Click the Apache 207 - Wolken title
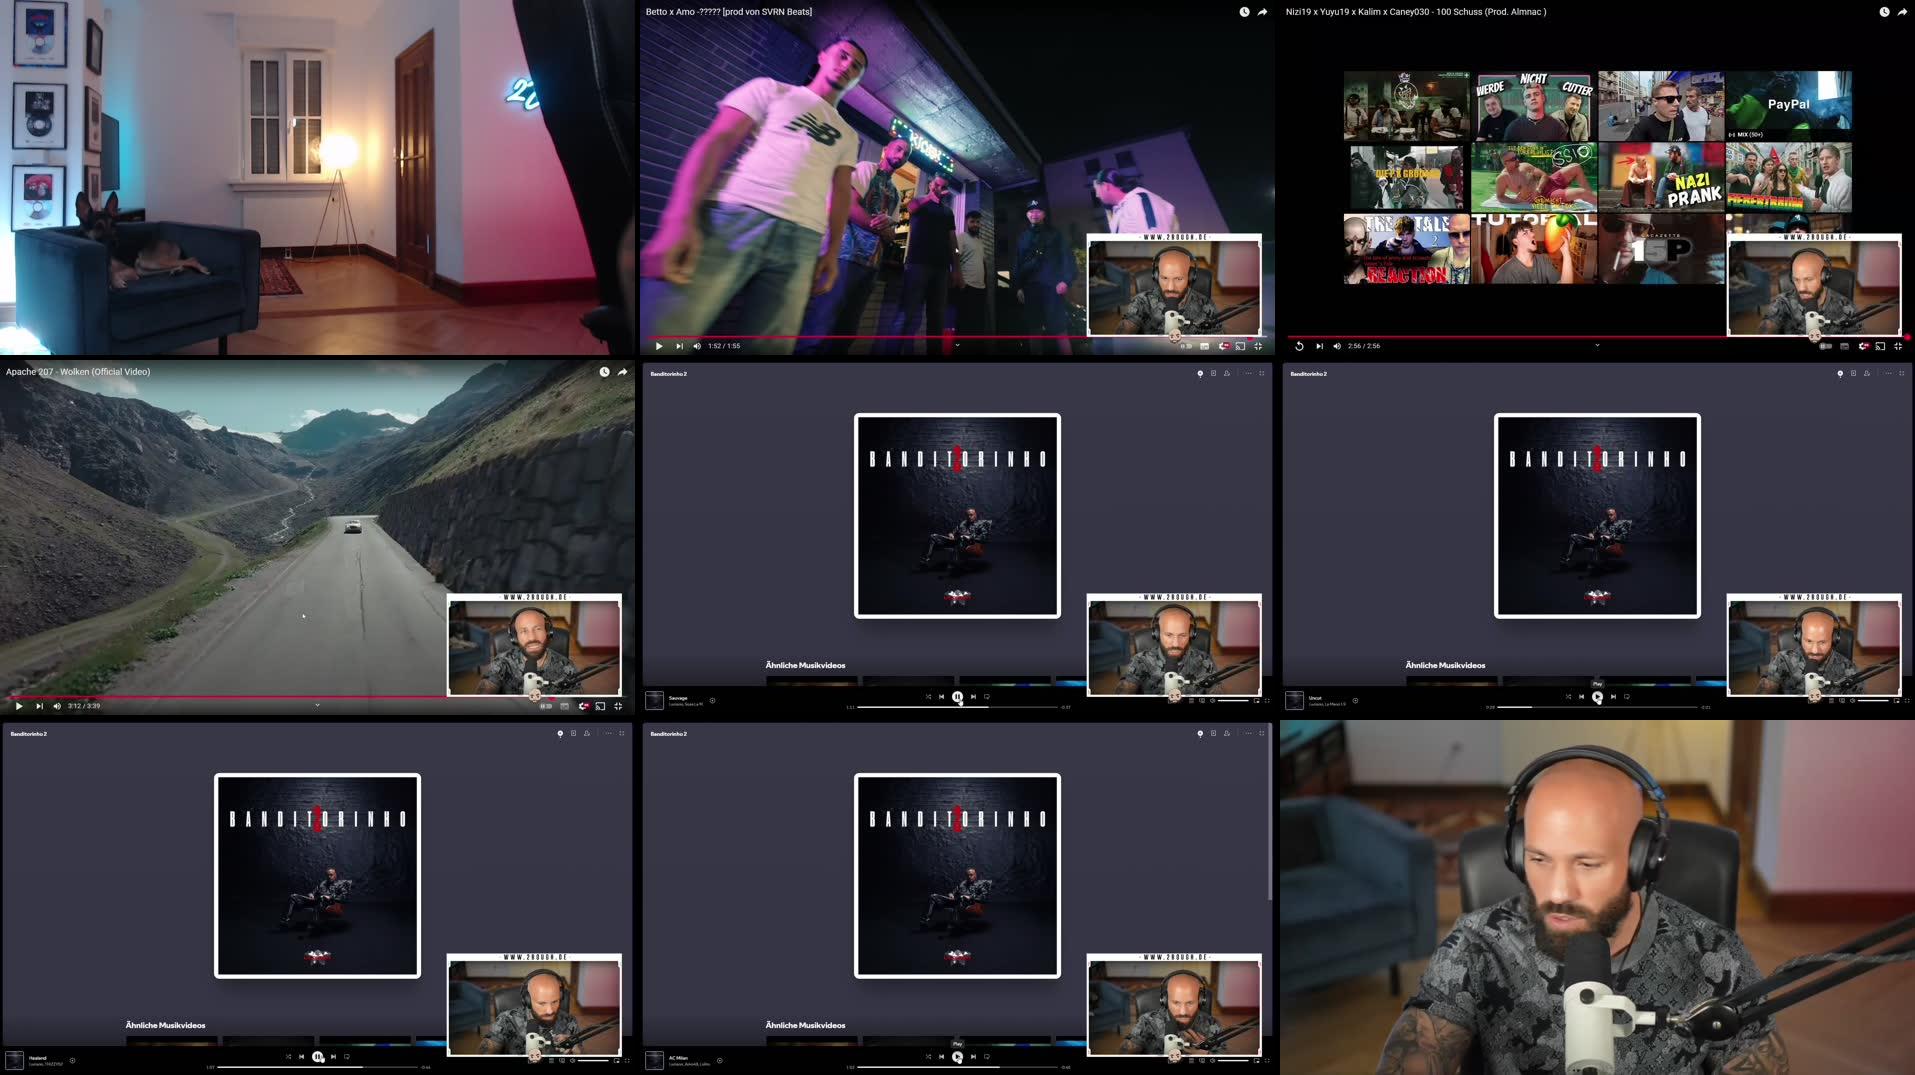The width and height of the screenshot is (1915, 1075). [x=78, y=372]
